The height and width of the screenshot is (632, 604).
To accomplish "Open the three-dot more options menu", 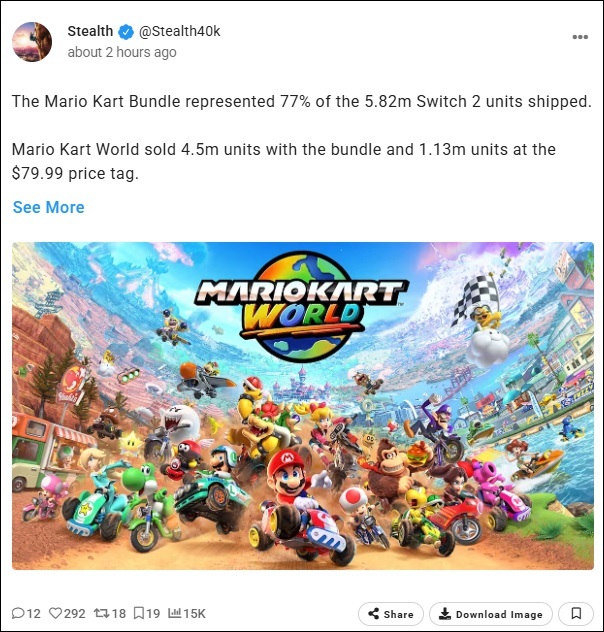I will (580, 37).
